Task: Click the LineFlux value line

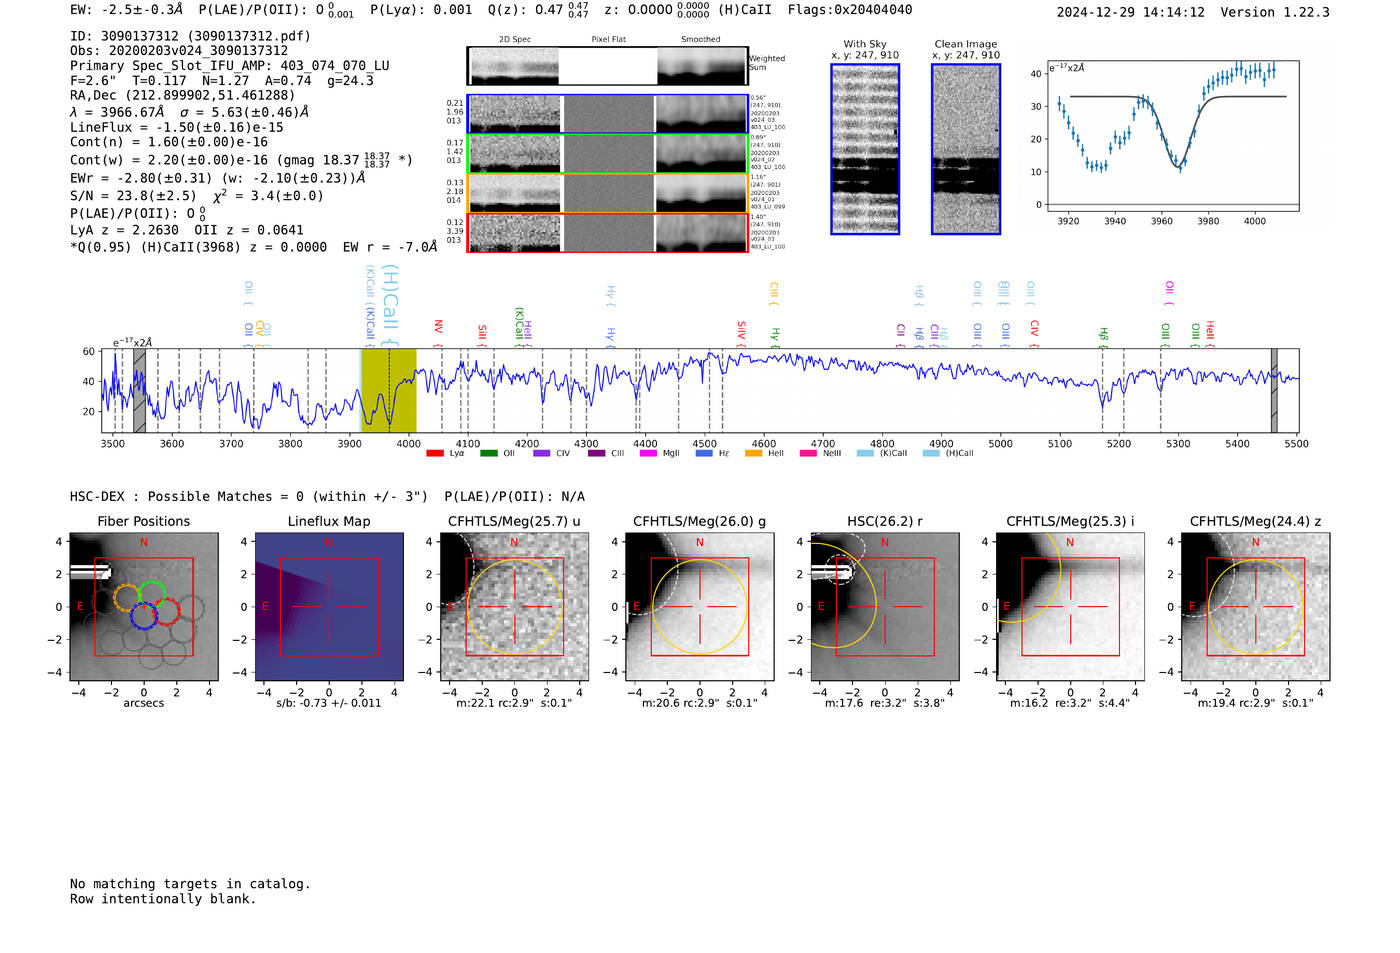Action: tap(177, 128)
